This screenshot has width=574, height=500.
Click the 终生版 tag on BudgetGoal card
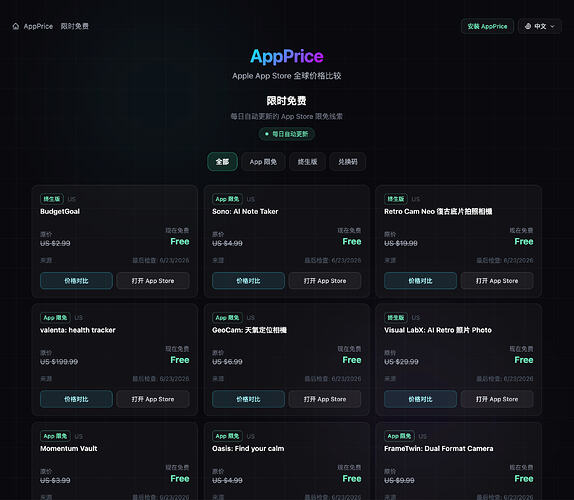pyautogui.click(x=52, y=199)
